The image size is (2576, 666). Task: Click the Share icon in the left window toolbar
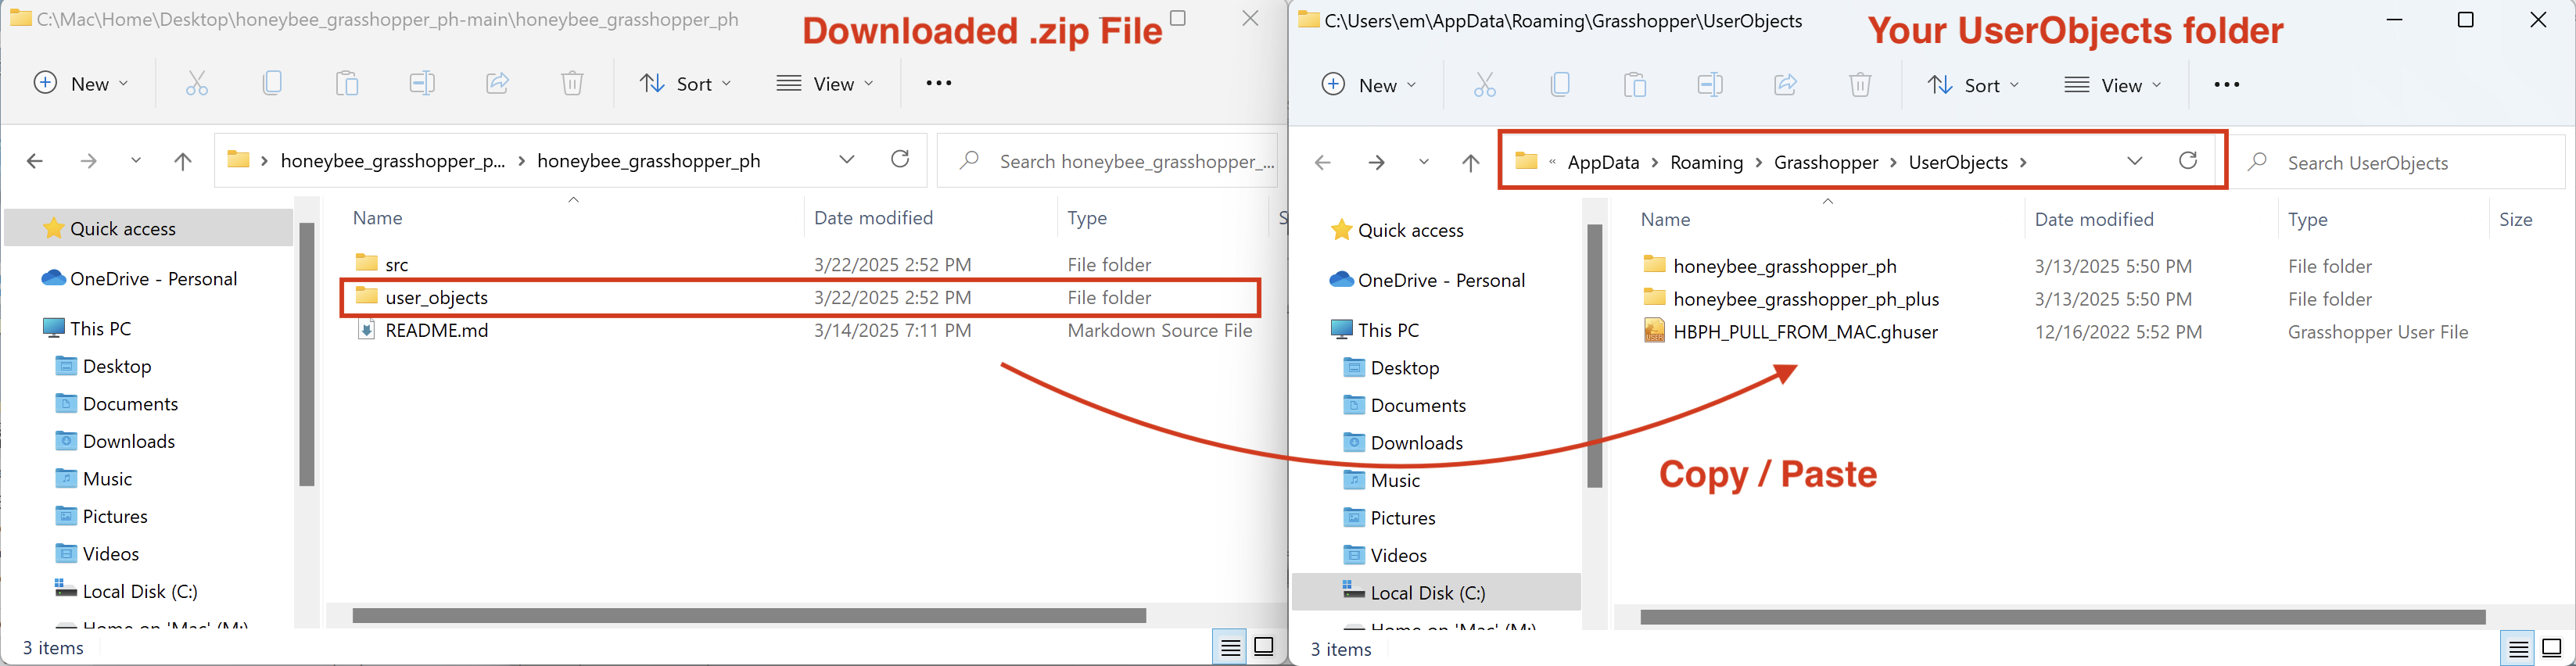coord(497,83)
